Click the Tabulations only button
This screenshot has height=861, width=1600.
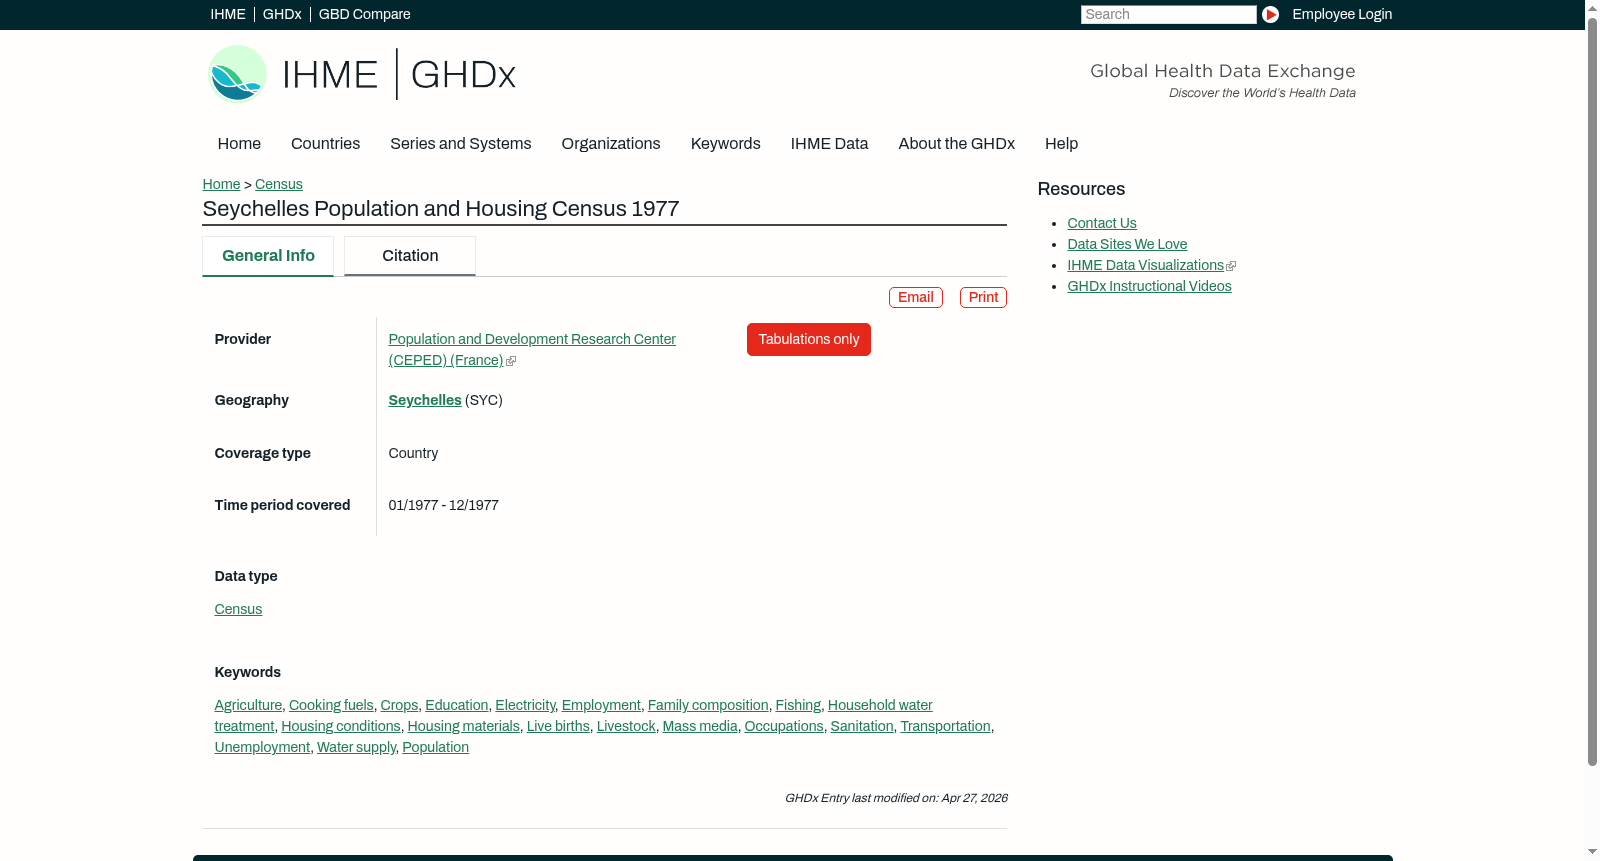808,339
